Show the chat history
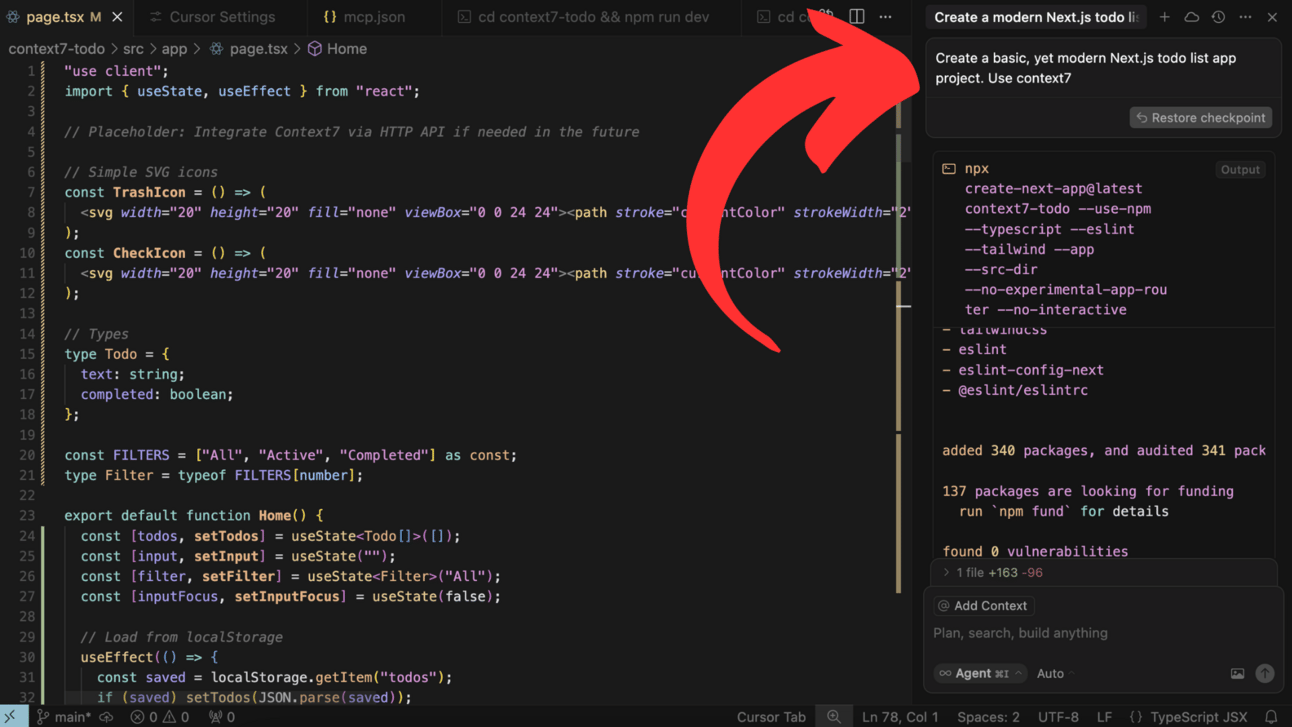The width and height of the screenshot is (1292, 727). [1218, 17]
